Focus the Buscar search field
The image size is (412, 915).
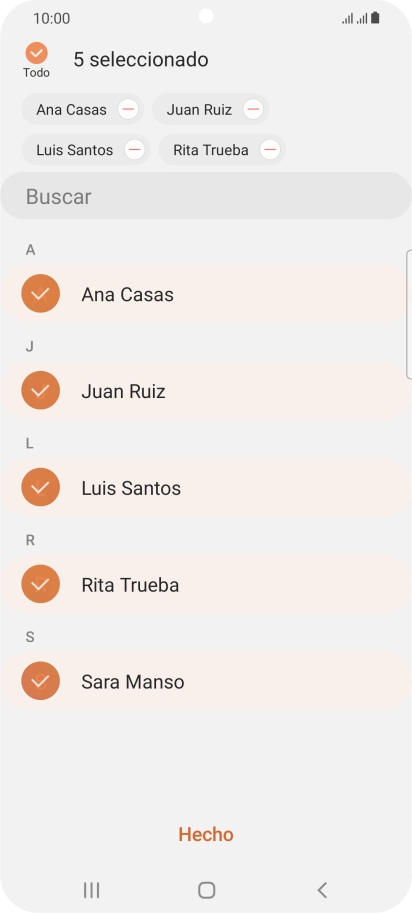tap(206, 196)
